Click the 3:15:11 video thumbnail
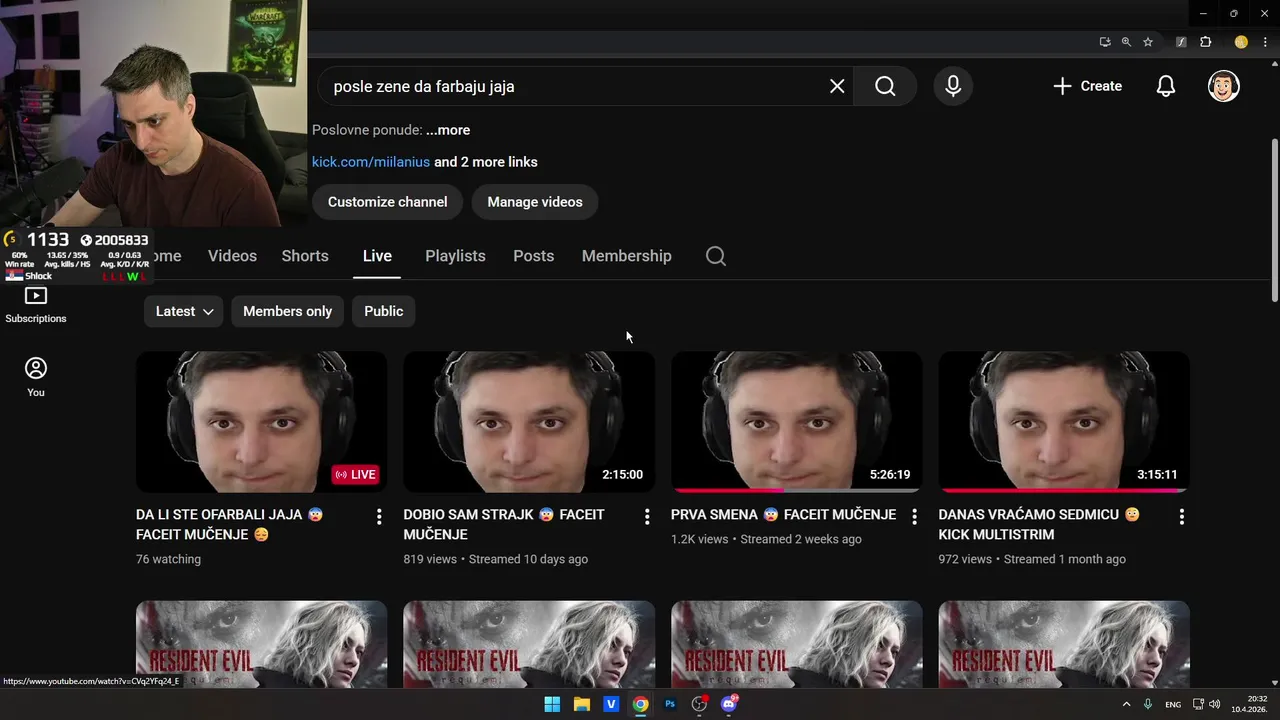Viewport: 1280px width, 720px height. (x=1064, y=422)
